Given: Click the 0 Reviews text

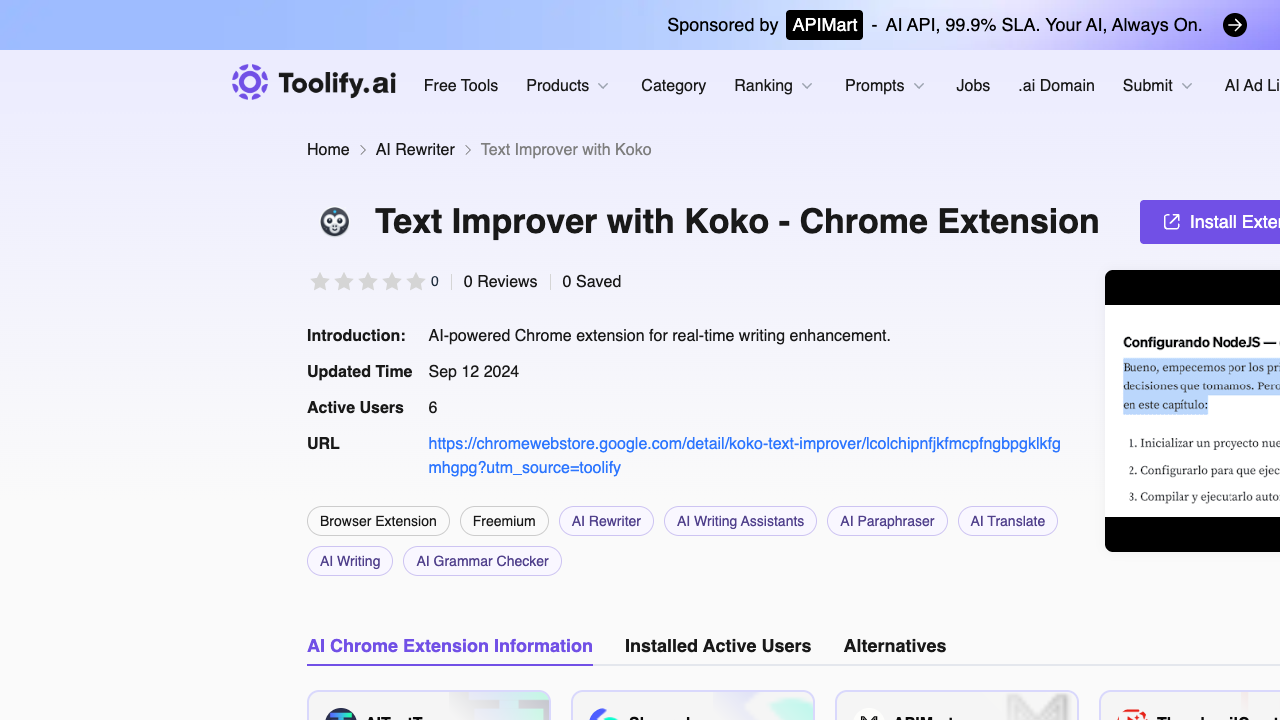Looking at the screenshot, I should pos(500,282).
